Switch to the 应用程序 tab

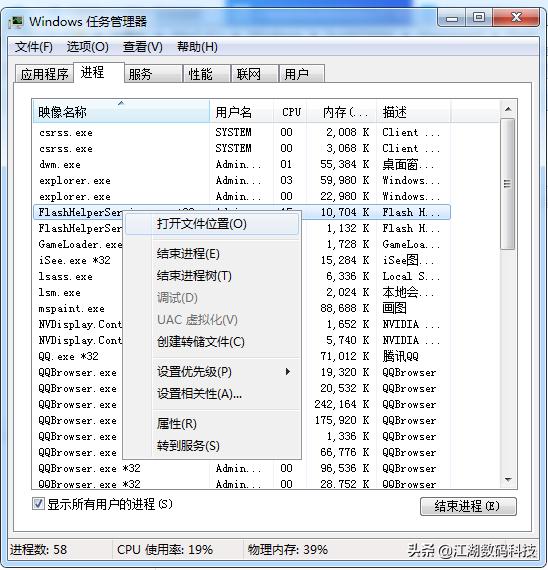(44, 74)
